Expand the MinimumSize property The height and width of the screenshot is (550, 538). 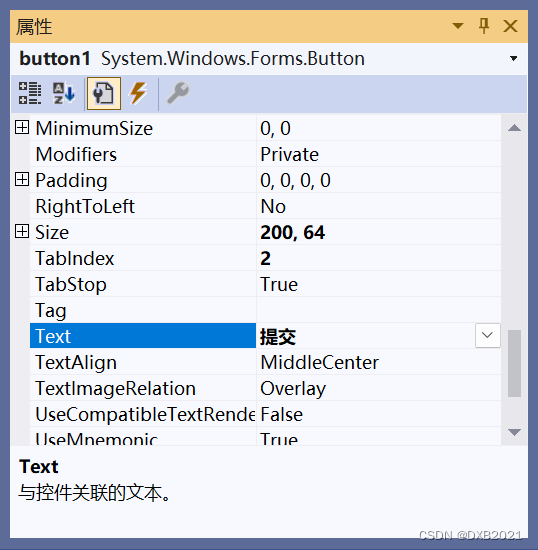[22, 127]
